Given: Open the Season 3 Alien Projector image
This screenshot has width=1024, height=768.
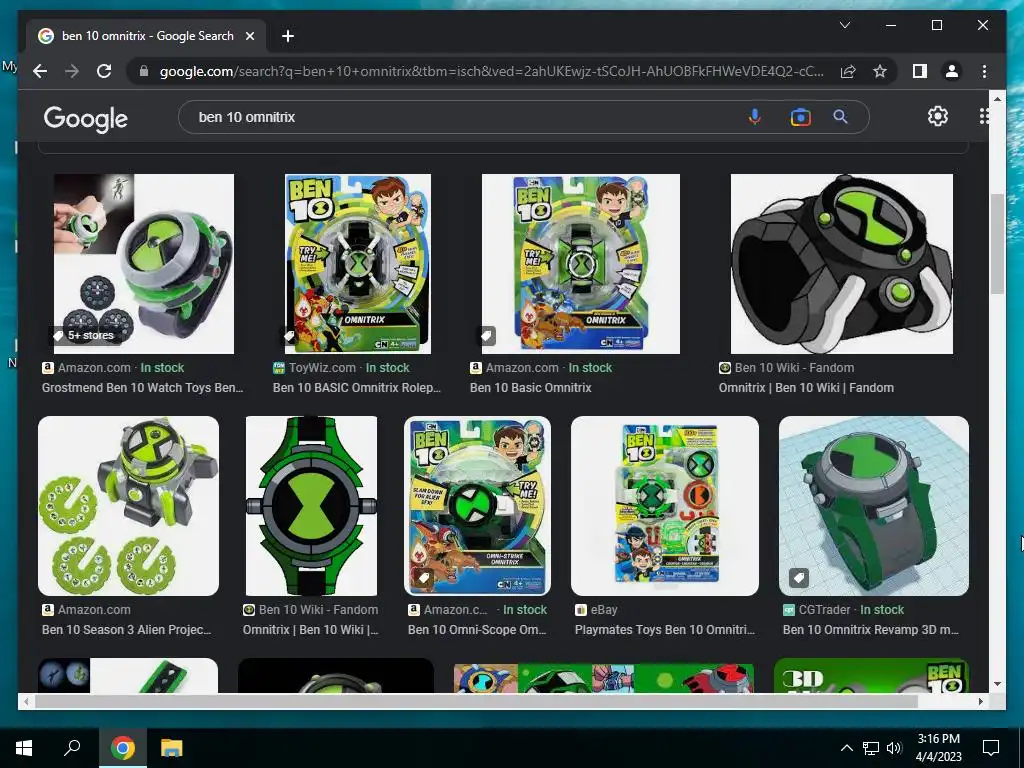Looking at the screenshot, I should click(x=129, y=505).
